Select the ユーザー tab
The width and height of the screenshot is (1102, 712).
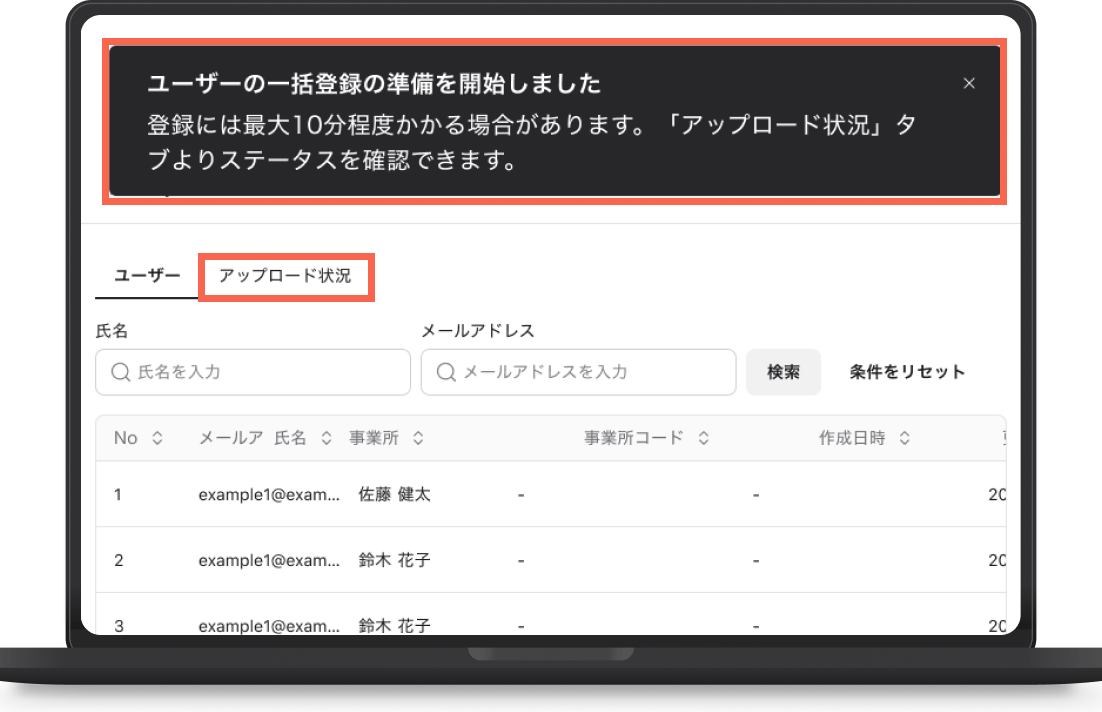click(x=147, y=276)
